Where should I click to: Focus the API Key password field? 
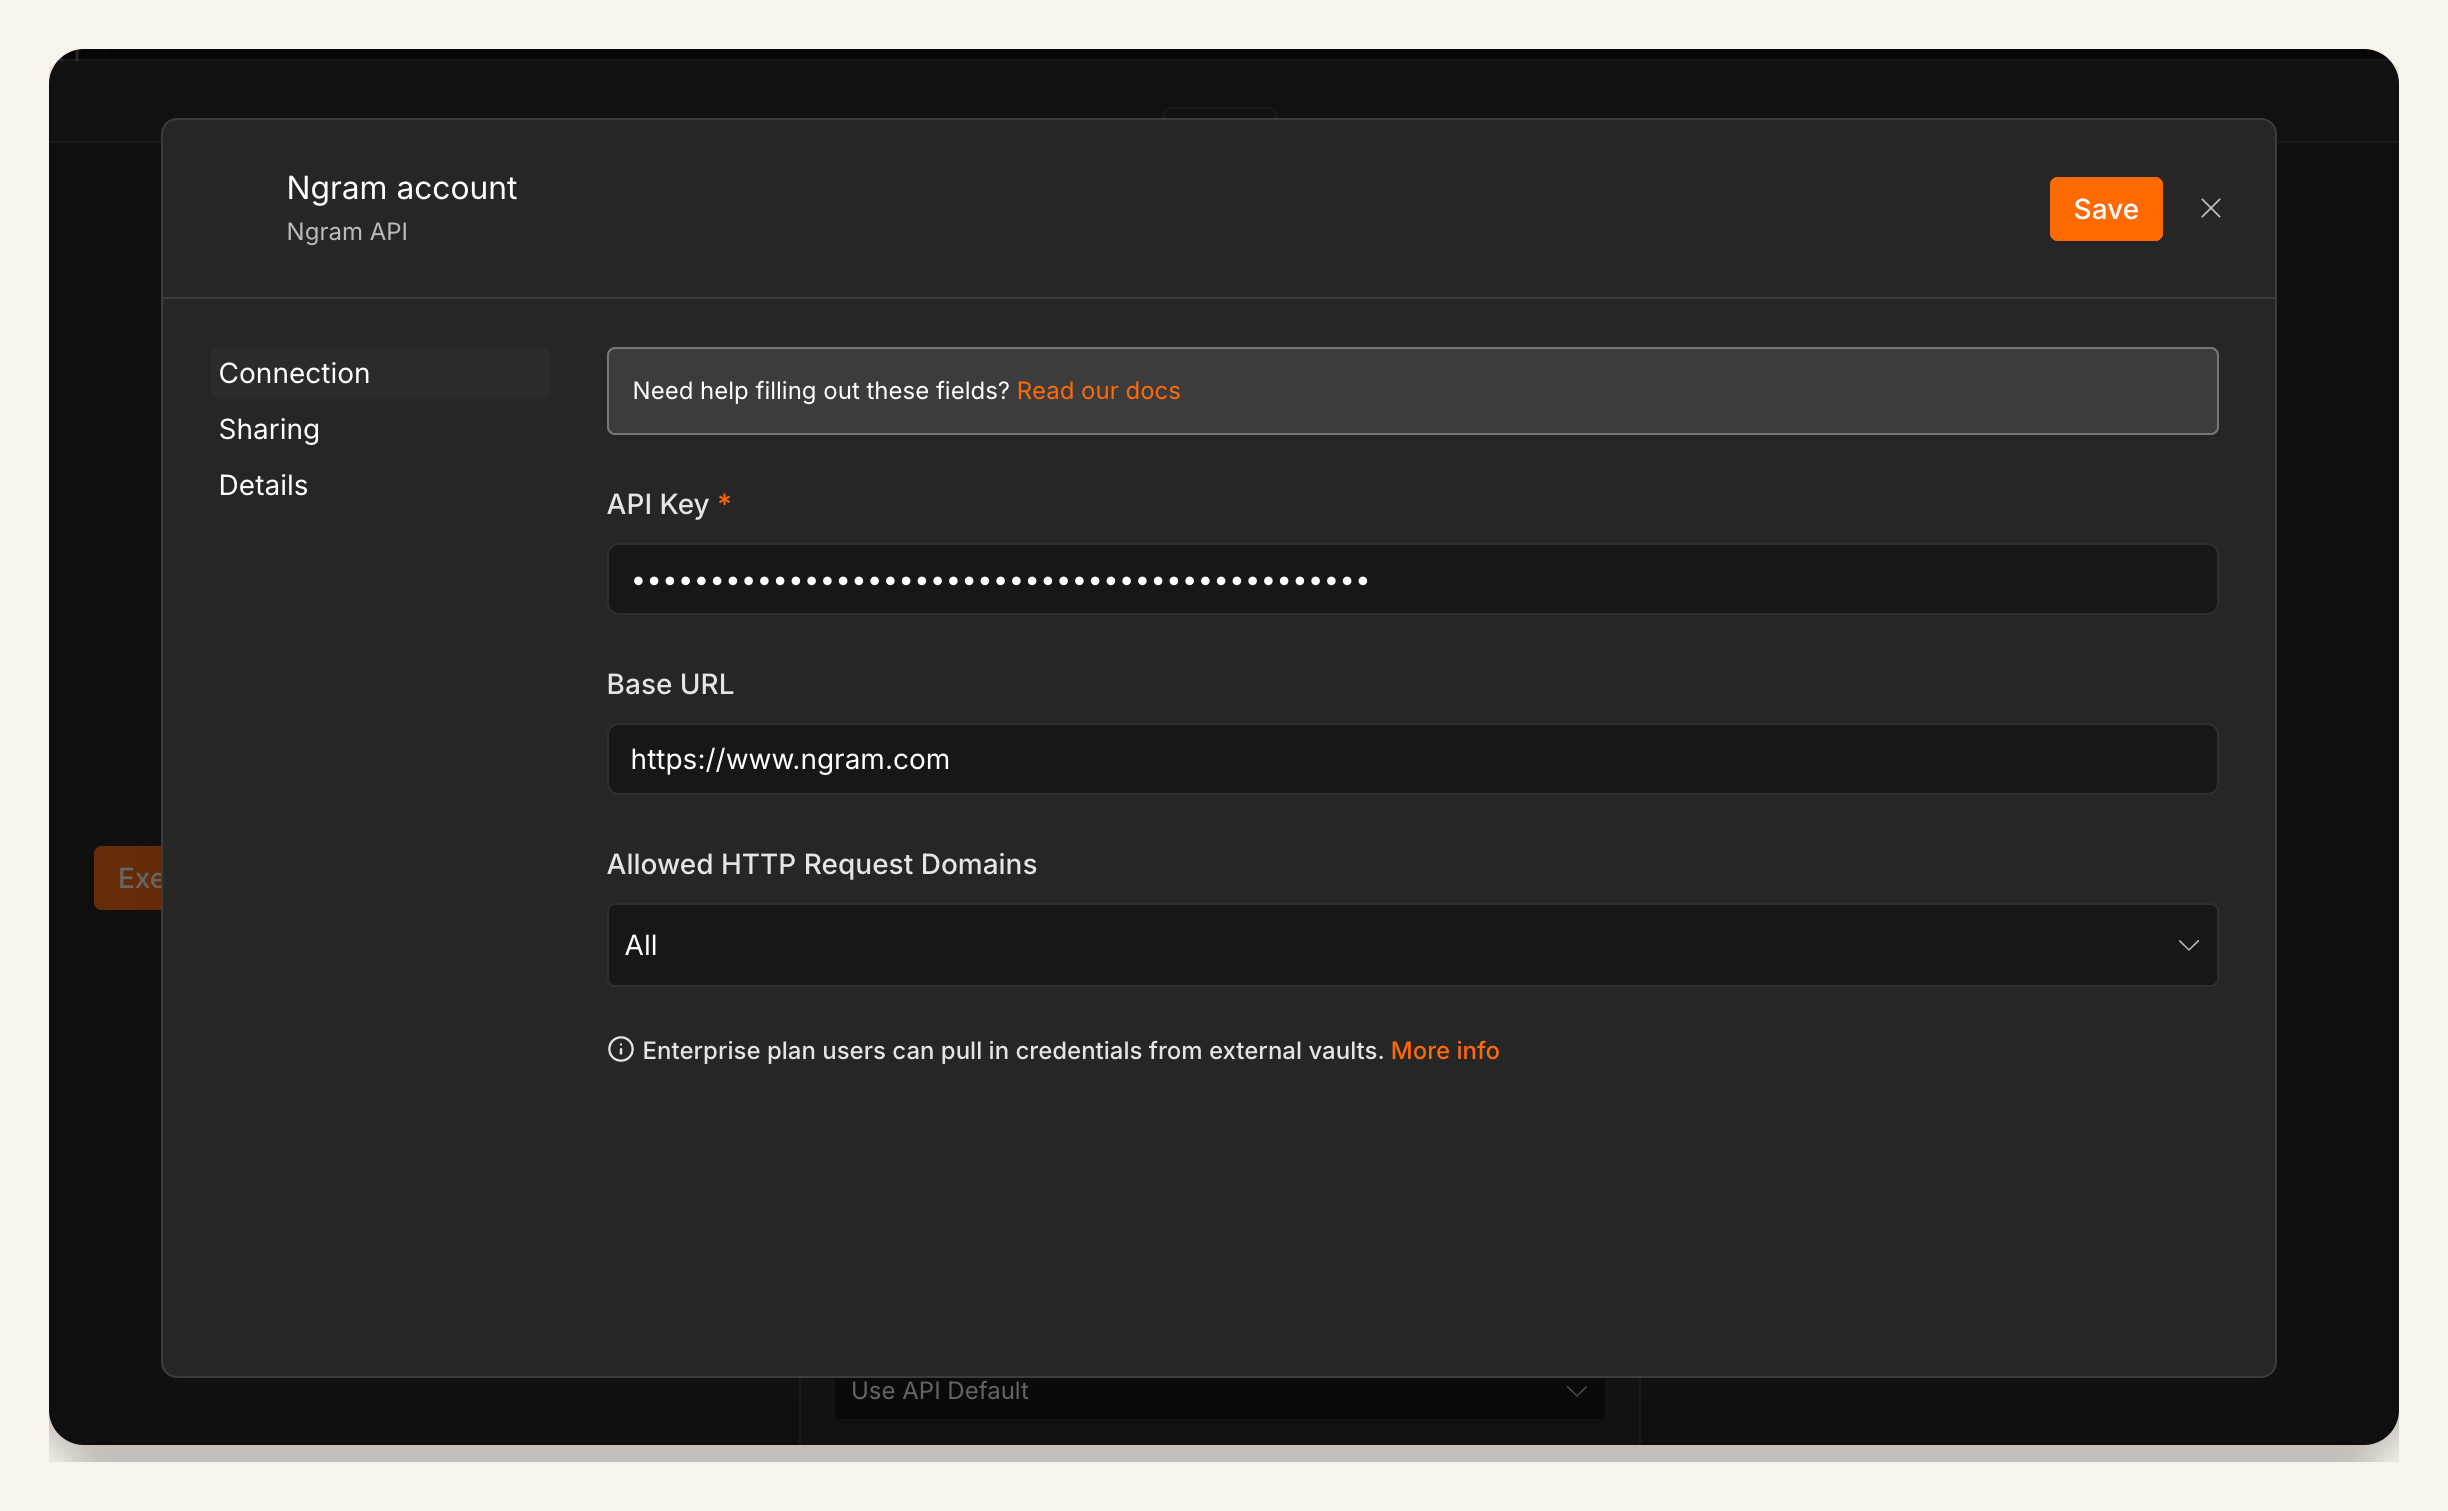pos(1412,579)
